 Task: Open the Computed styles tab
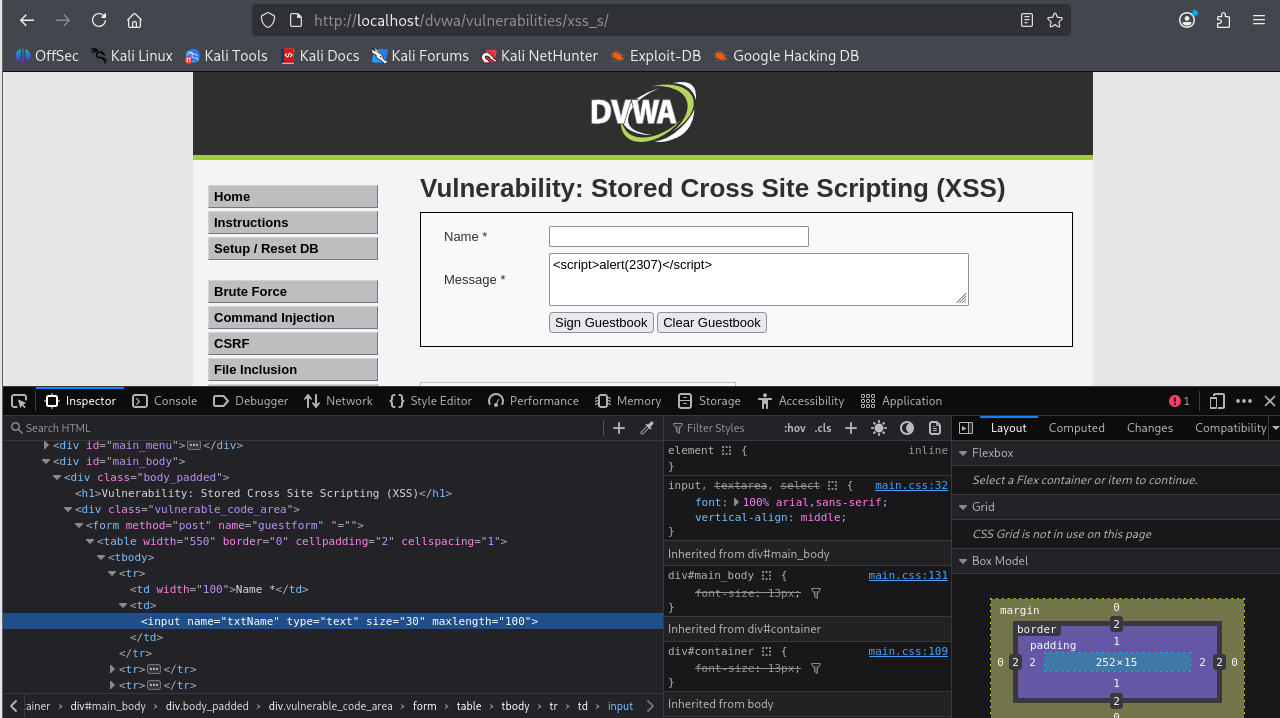pyautogui.click(x=1076, y=428)
